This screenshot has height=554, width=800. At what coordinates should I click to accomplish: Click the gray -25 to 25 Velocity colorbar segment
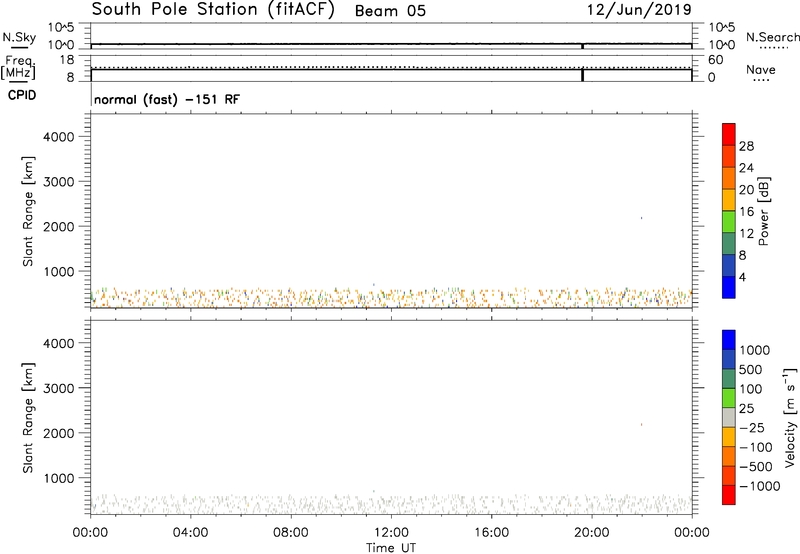click(729, 418)
